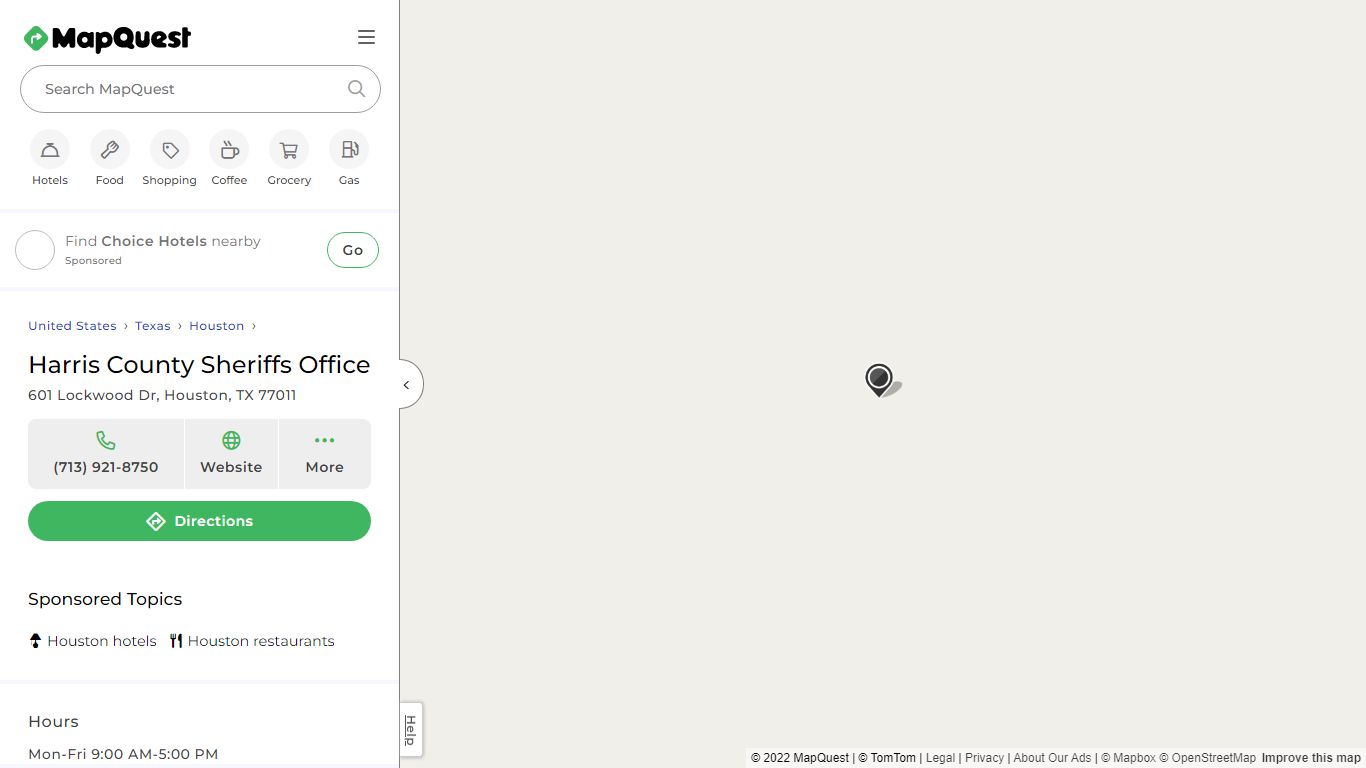This screenshot has width=1366, height=768.
Task: Click the Hours heading
Action: 53,722
